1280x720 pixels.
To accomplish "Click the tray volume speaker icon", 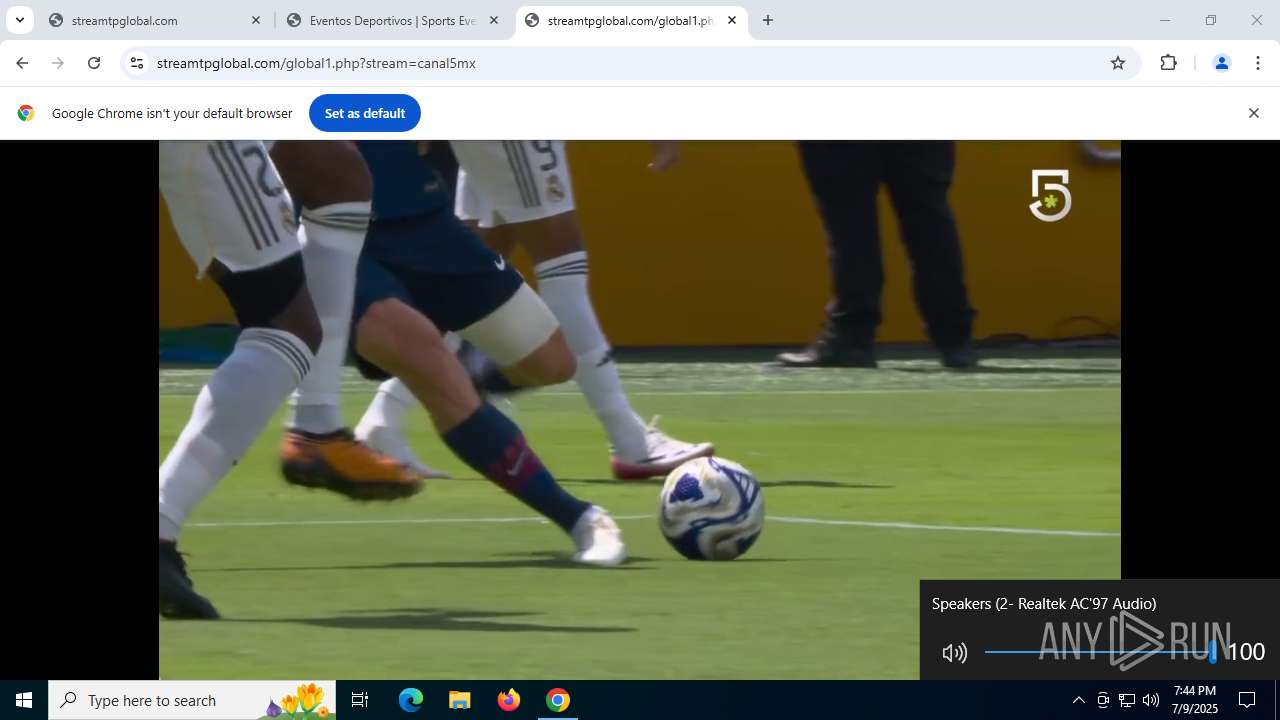I will (x=1151, y=700).
